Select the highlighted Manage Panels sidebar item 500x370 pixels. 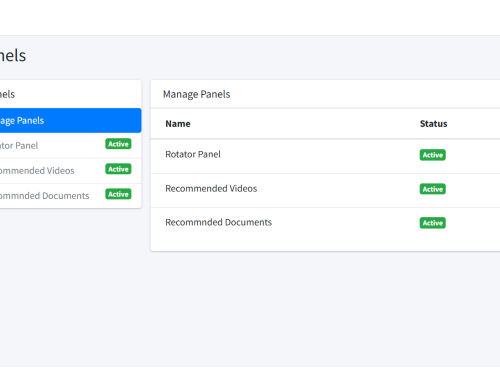coord(70,120)
